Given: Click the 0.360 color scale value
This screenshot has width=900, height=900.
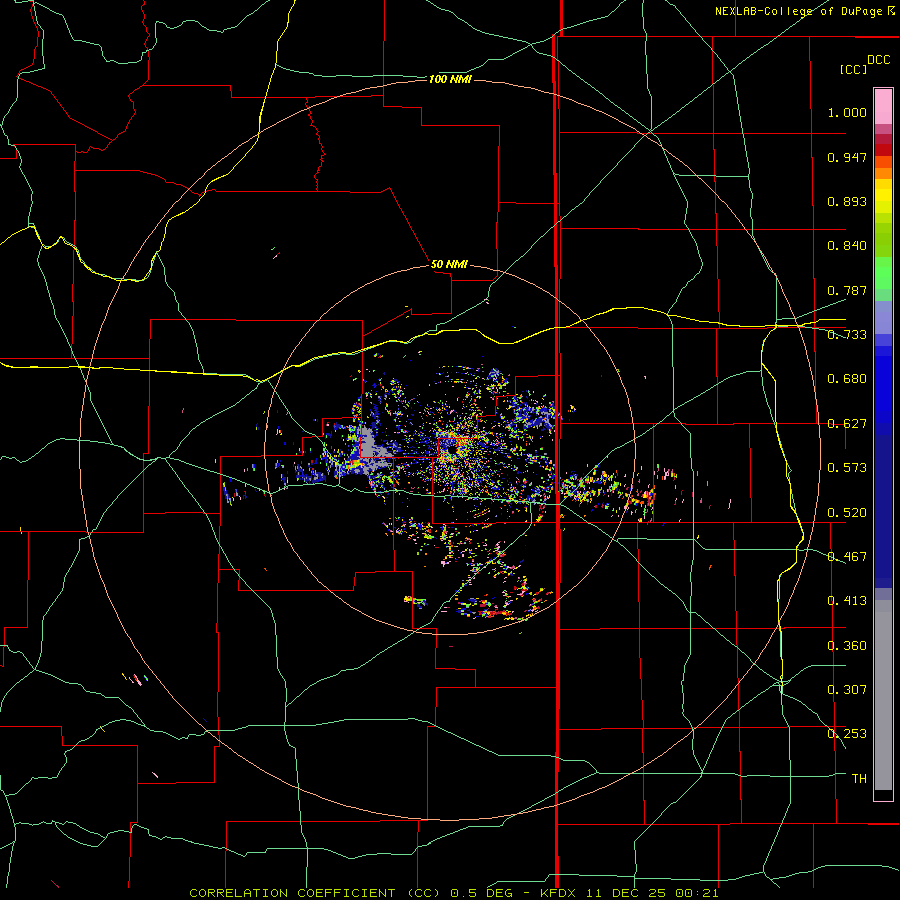Looking at the screenshot, I should (847, 646).
